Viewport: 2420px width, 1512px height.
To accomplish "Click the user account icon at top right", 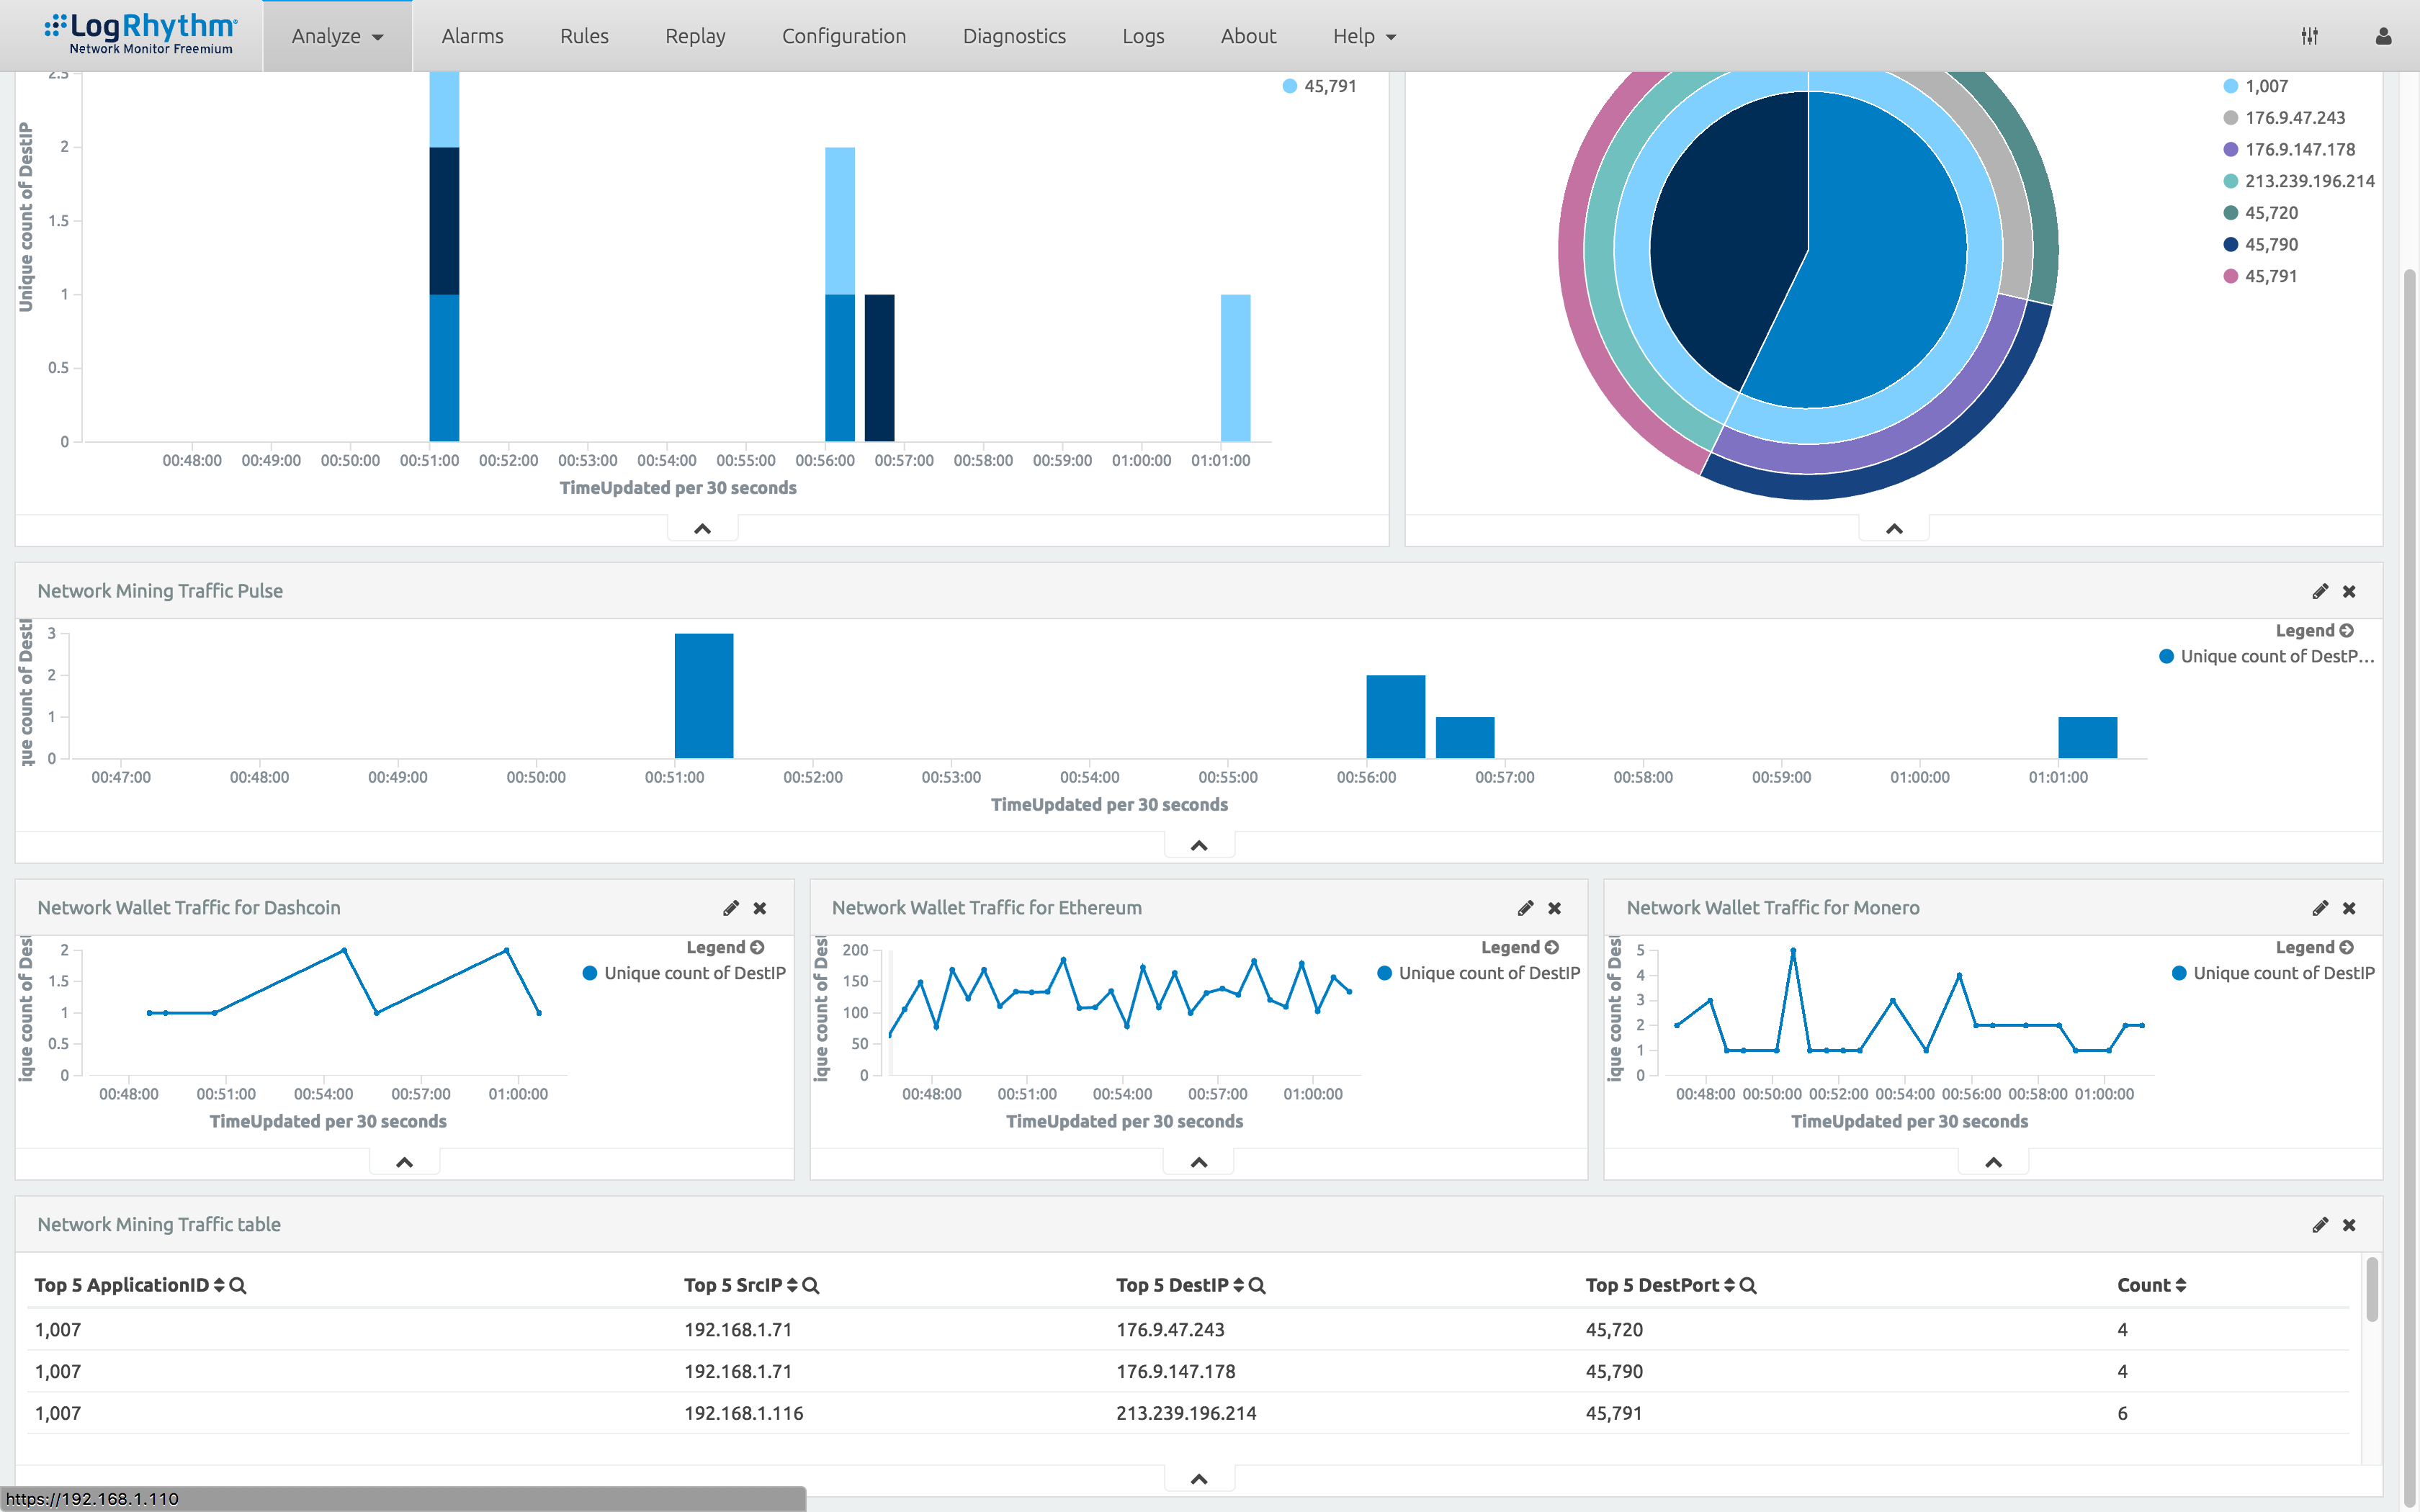I will tap(2383, 35).
